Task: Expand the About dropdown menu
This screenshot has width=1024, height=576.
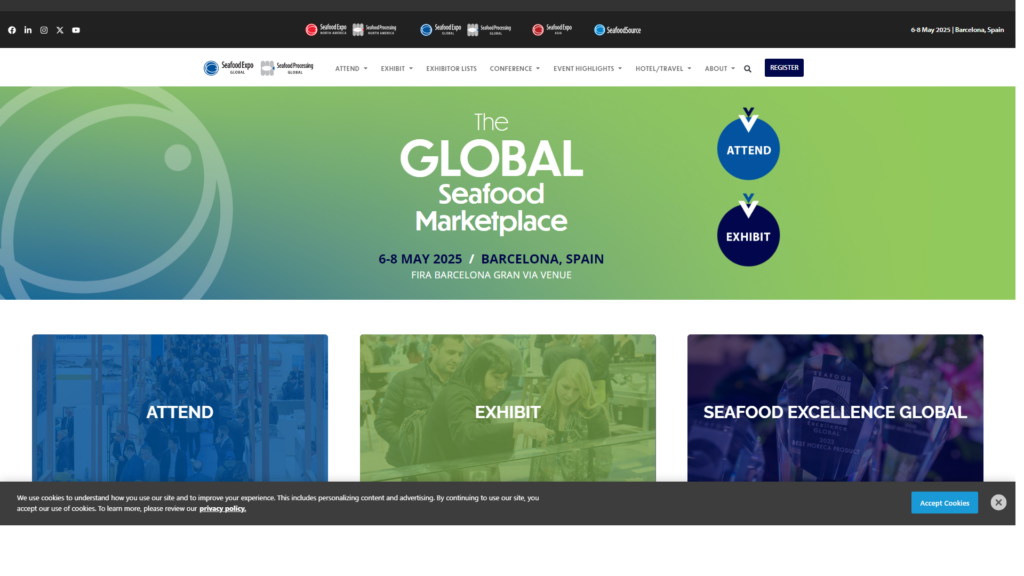Action: [720, 69]
